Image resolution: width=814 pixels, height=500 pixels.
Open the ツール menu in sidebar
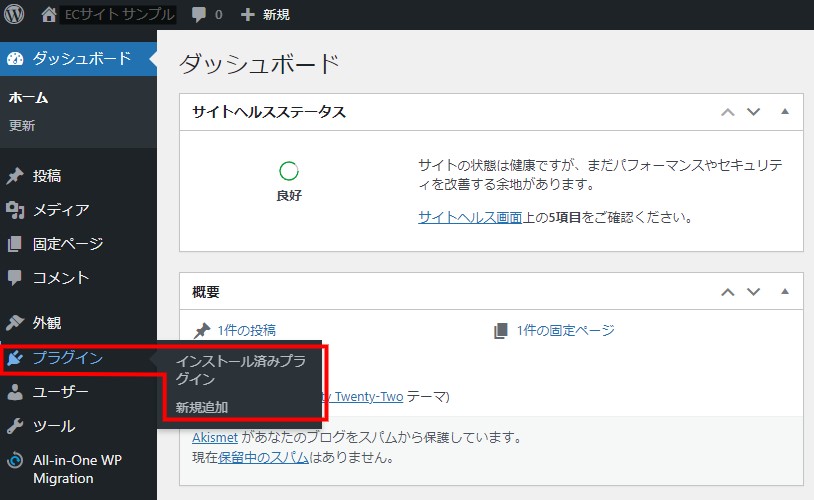[x=53, y=426]
